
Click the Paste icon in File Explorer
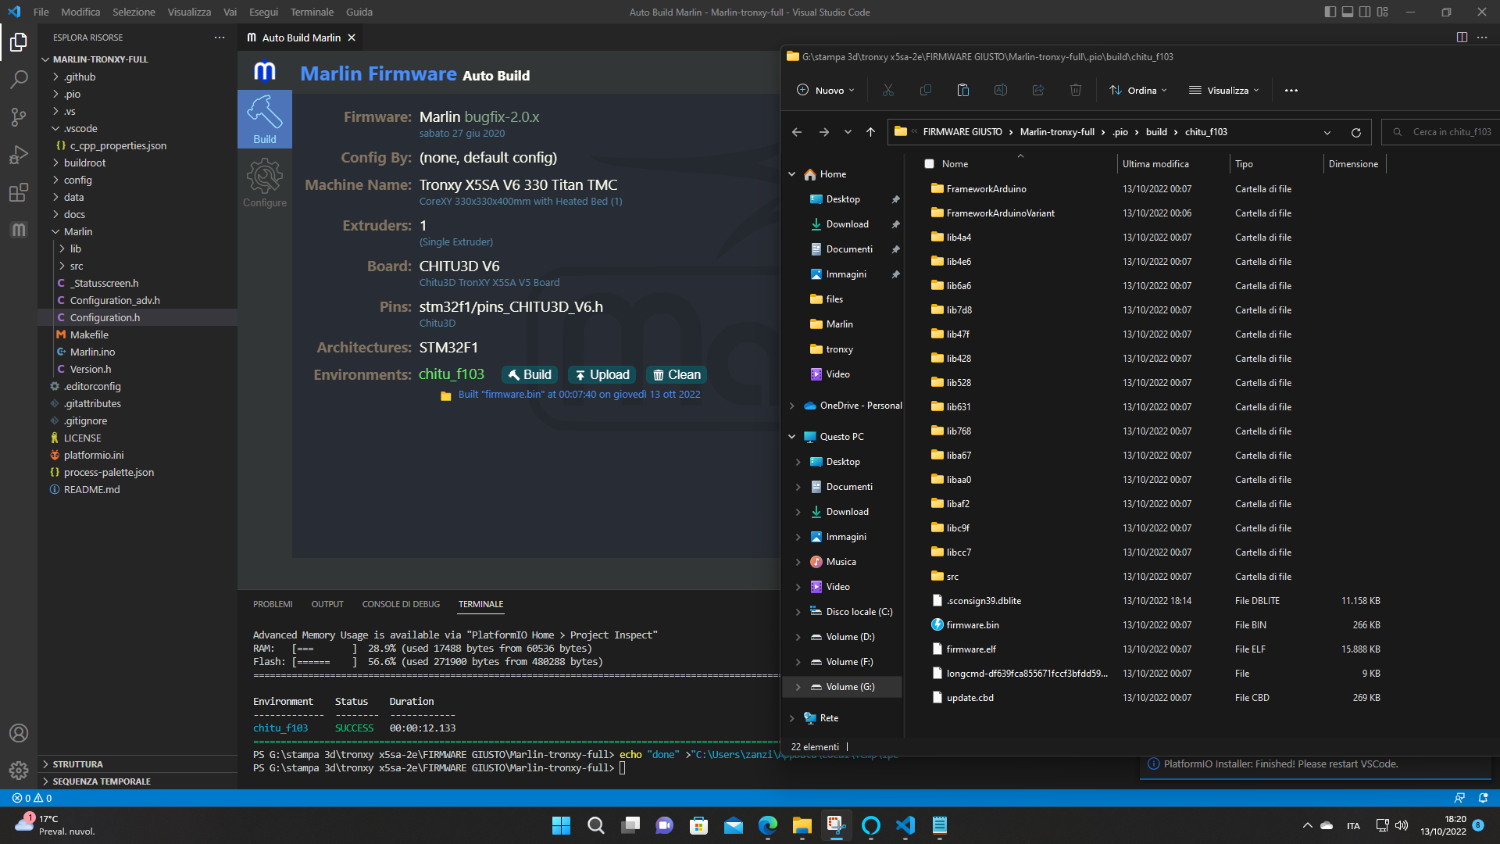point(963,90)
